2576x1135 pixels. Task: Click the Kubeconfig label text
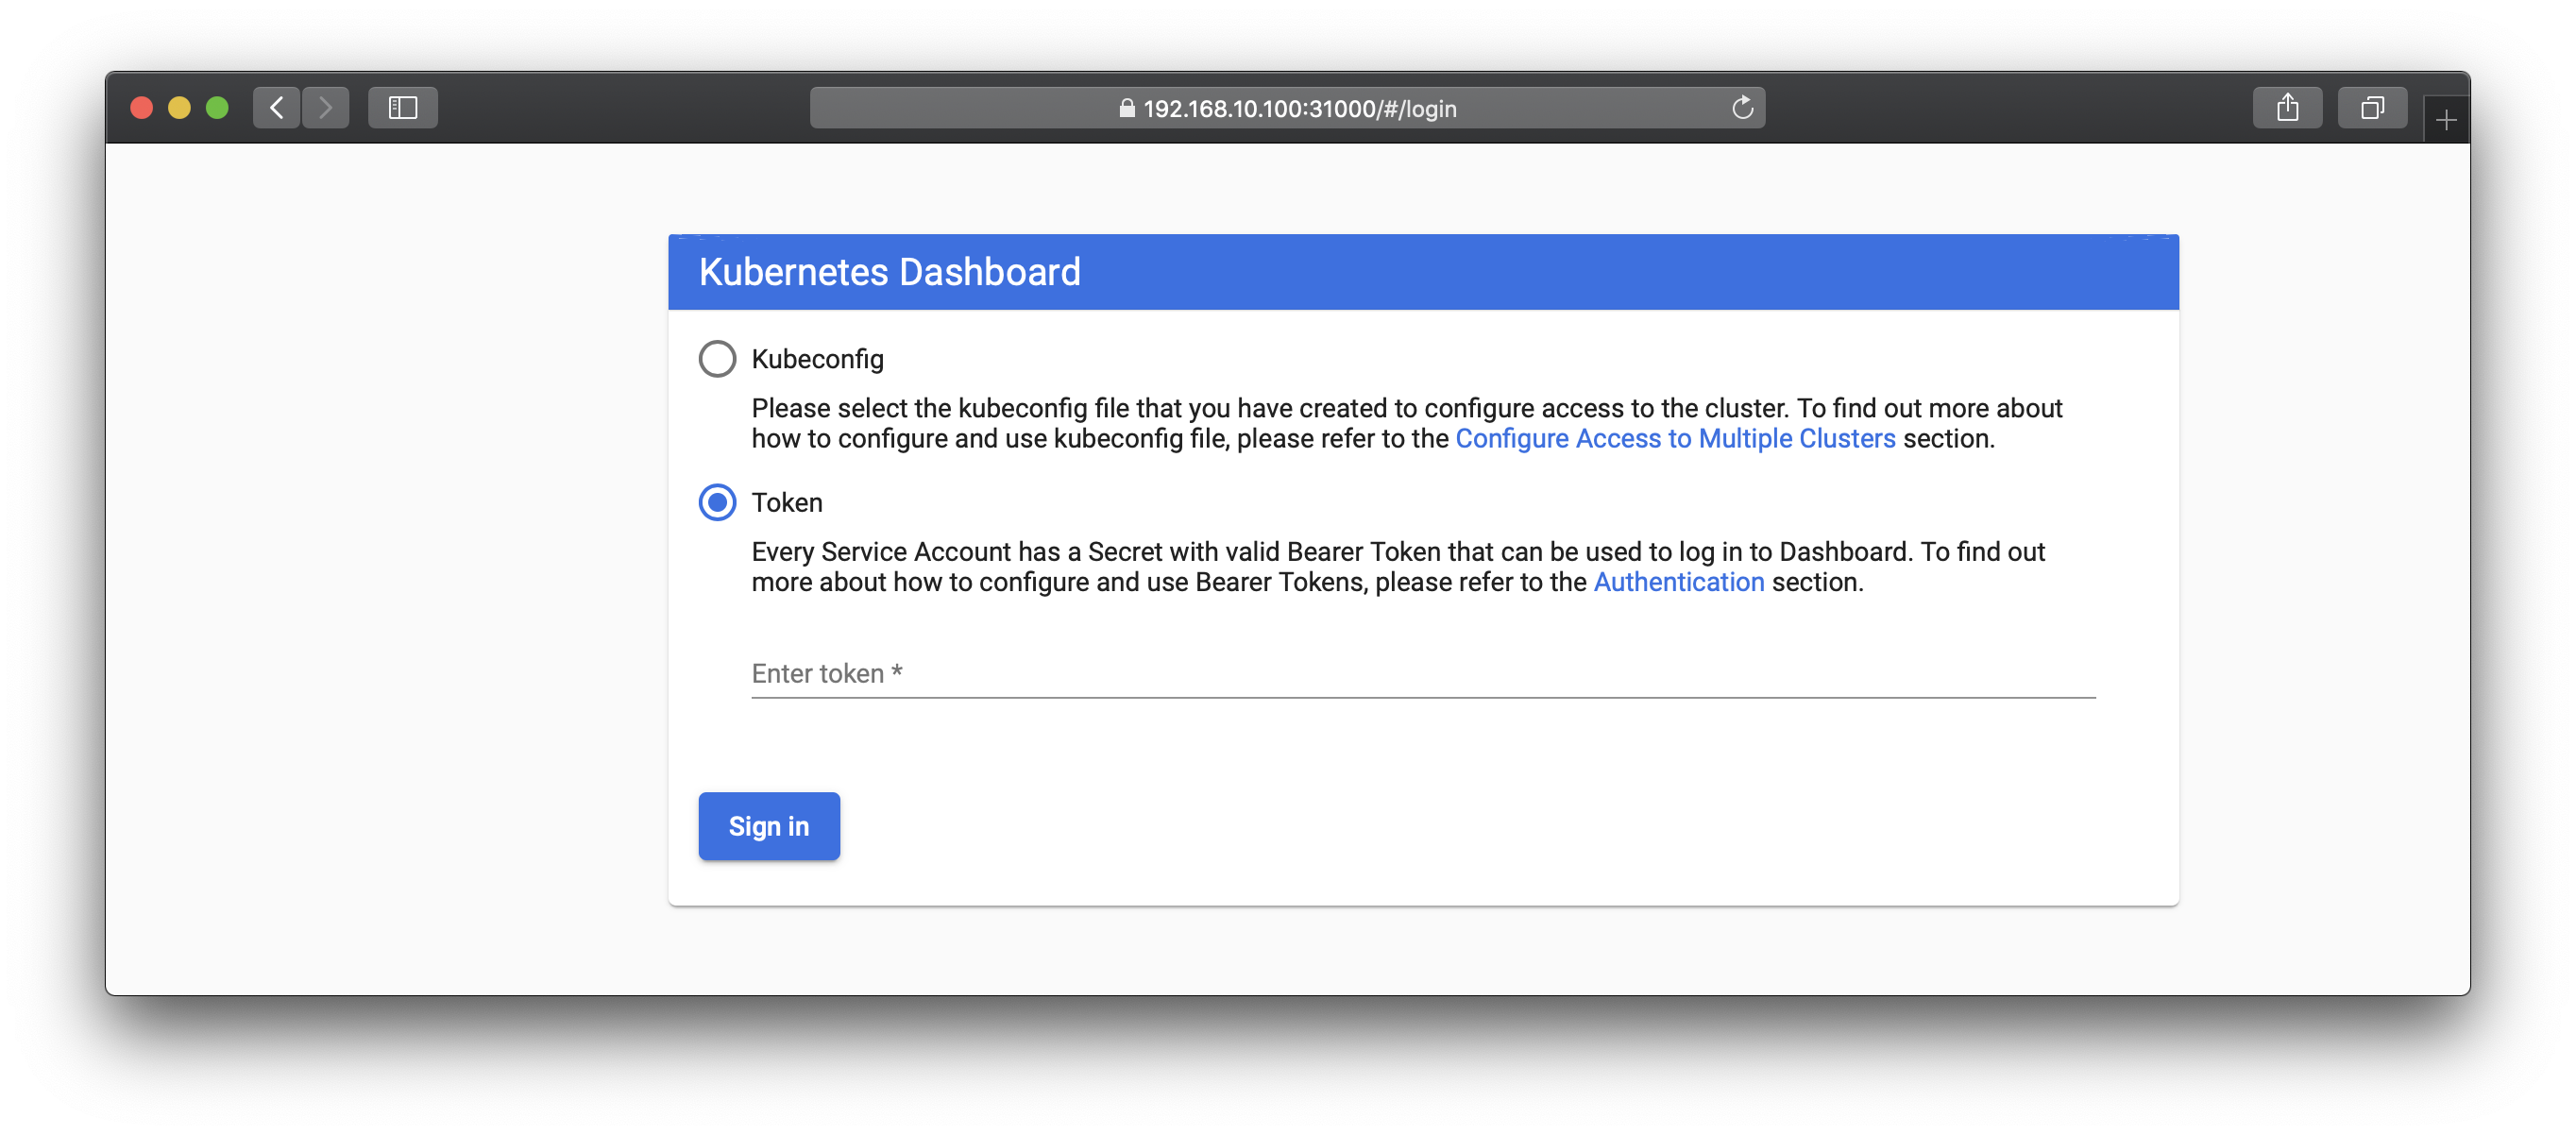(817, 359)
